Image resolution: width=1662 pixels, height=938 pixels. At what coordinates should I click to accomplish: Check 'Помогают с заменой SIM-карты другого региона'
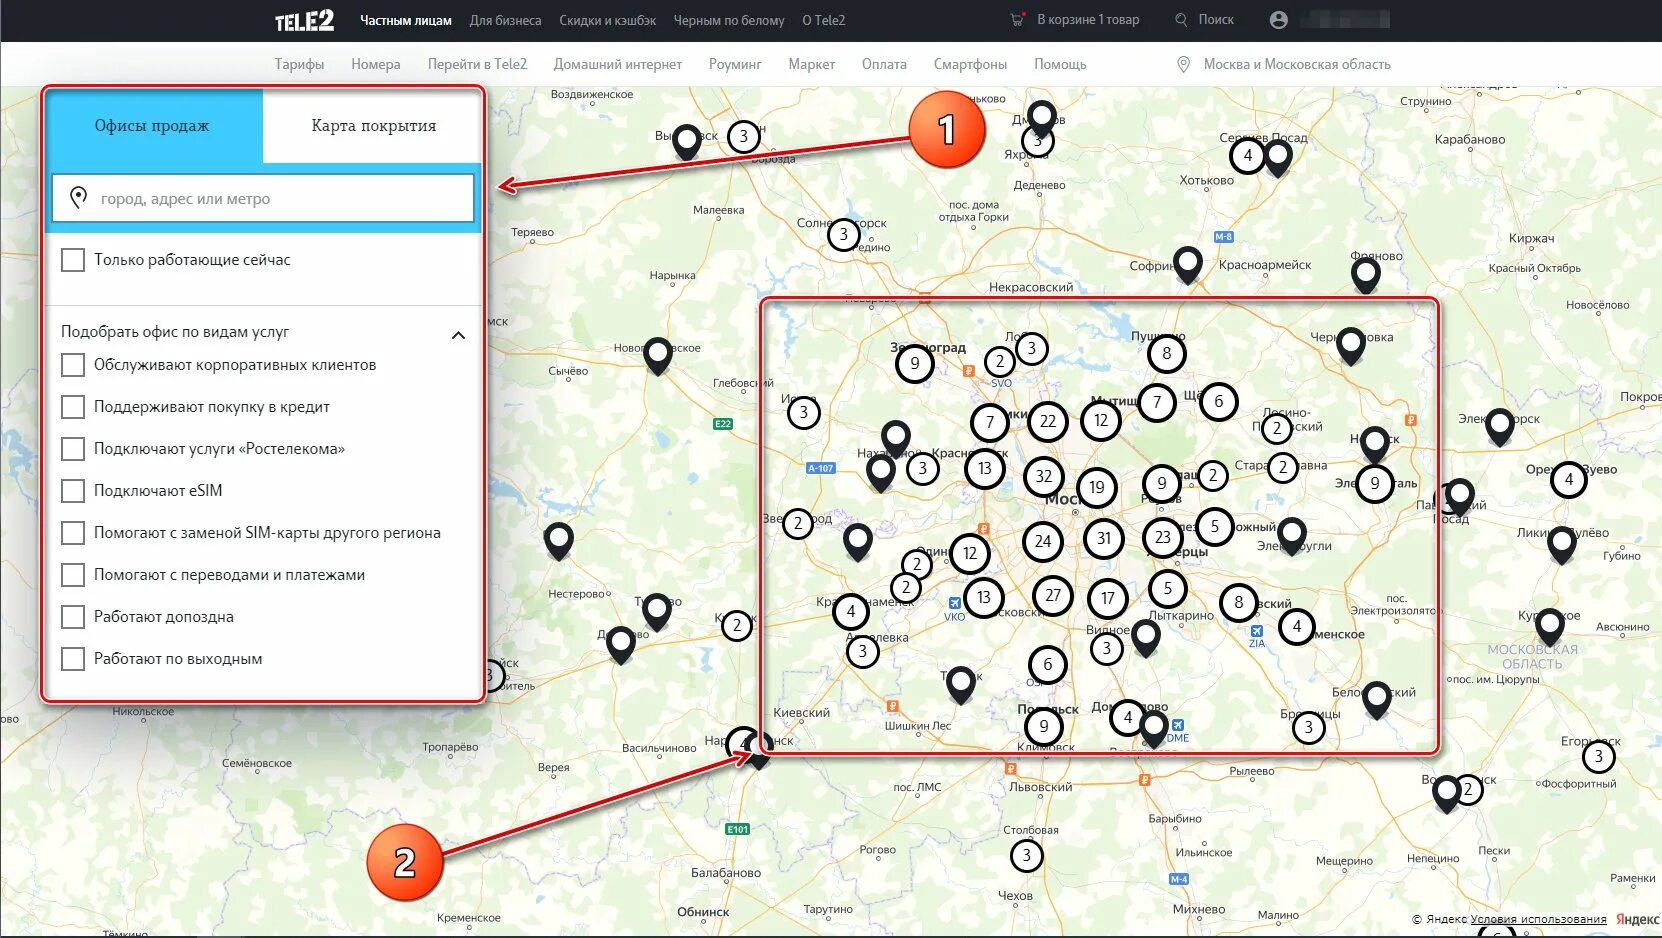click(73, 533)
